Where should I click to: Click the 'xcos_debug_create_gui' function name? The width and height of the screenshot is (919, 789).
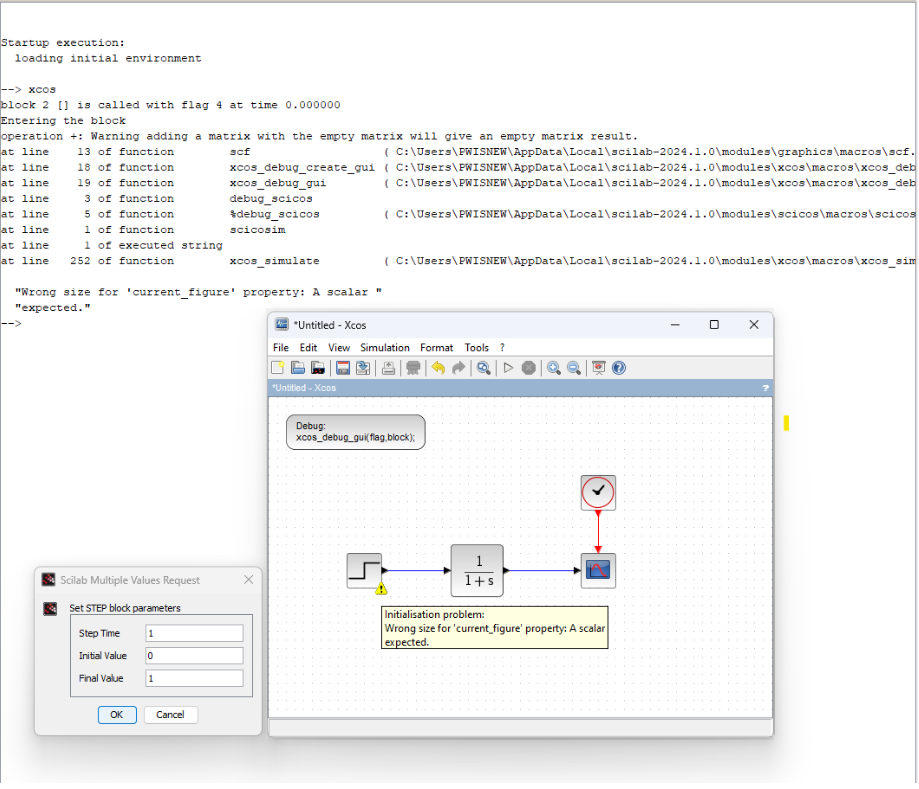pyautogui.click(x=302, y=168)
